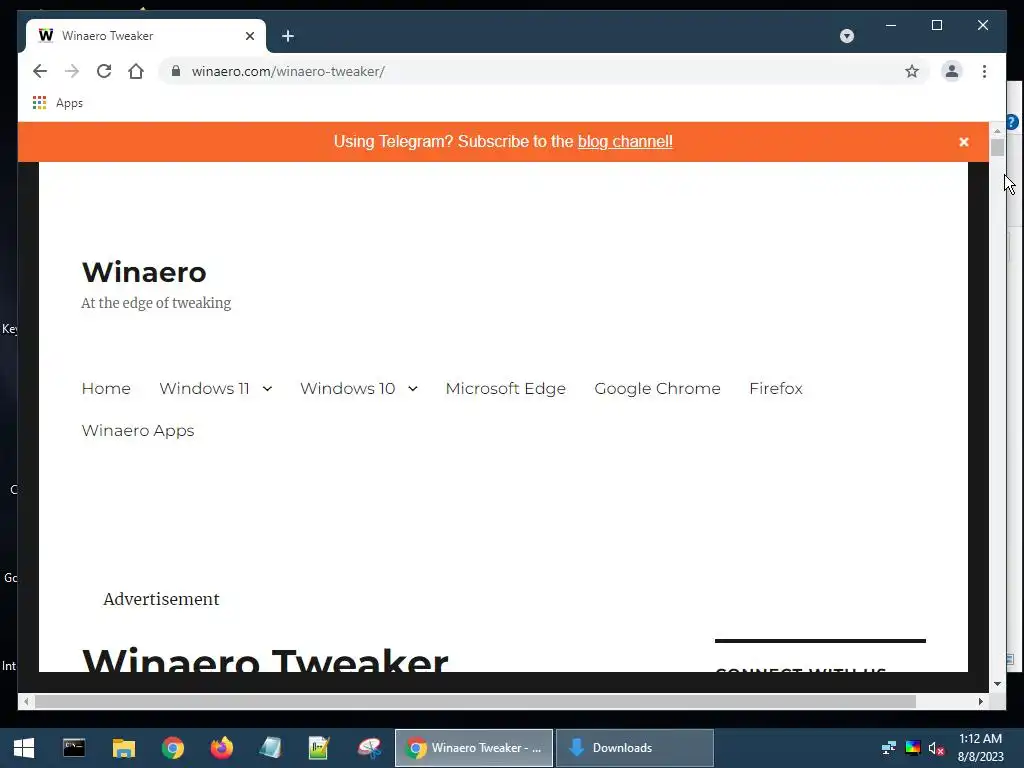
Task: Click the vertical scrollbar up arrow
Action: (x=997, y=131)
